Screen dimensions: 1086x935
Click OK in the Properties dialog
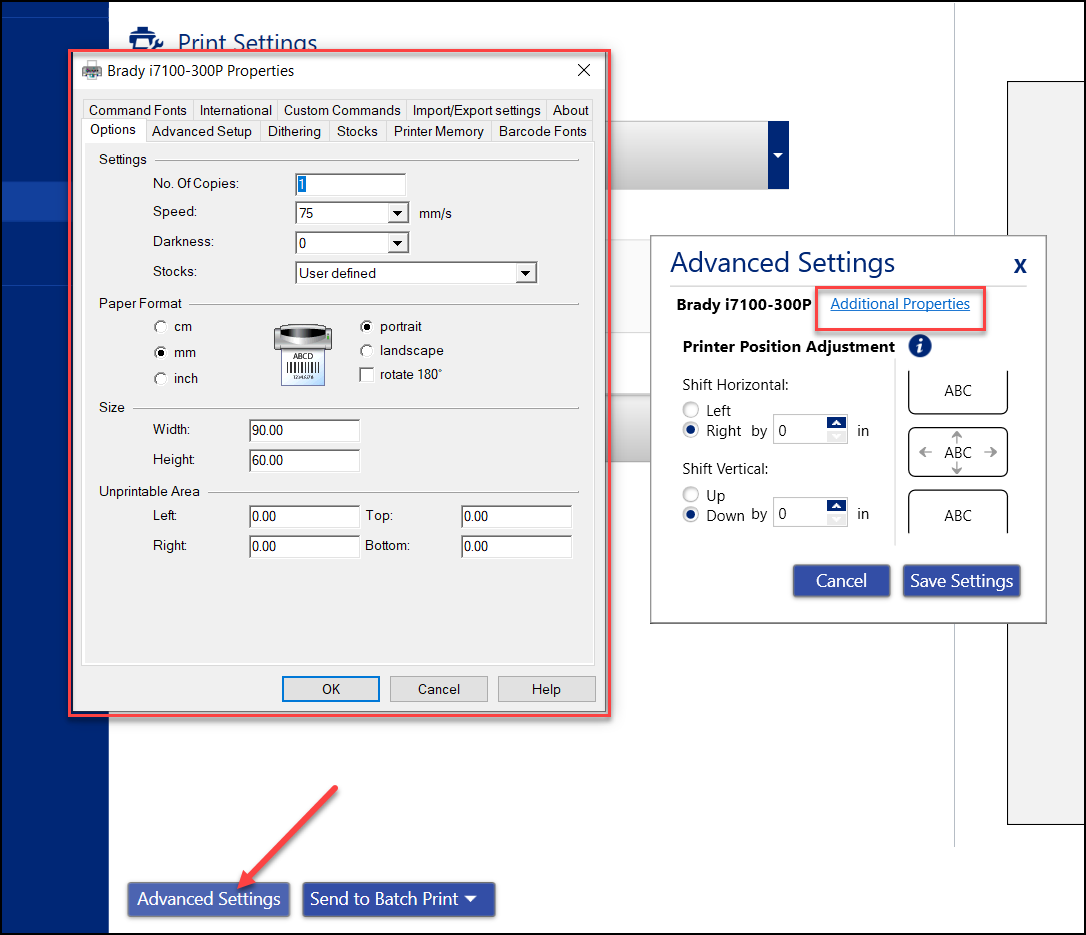331,689
